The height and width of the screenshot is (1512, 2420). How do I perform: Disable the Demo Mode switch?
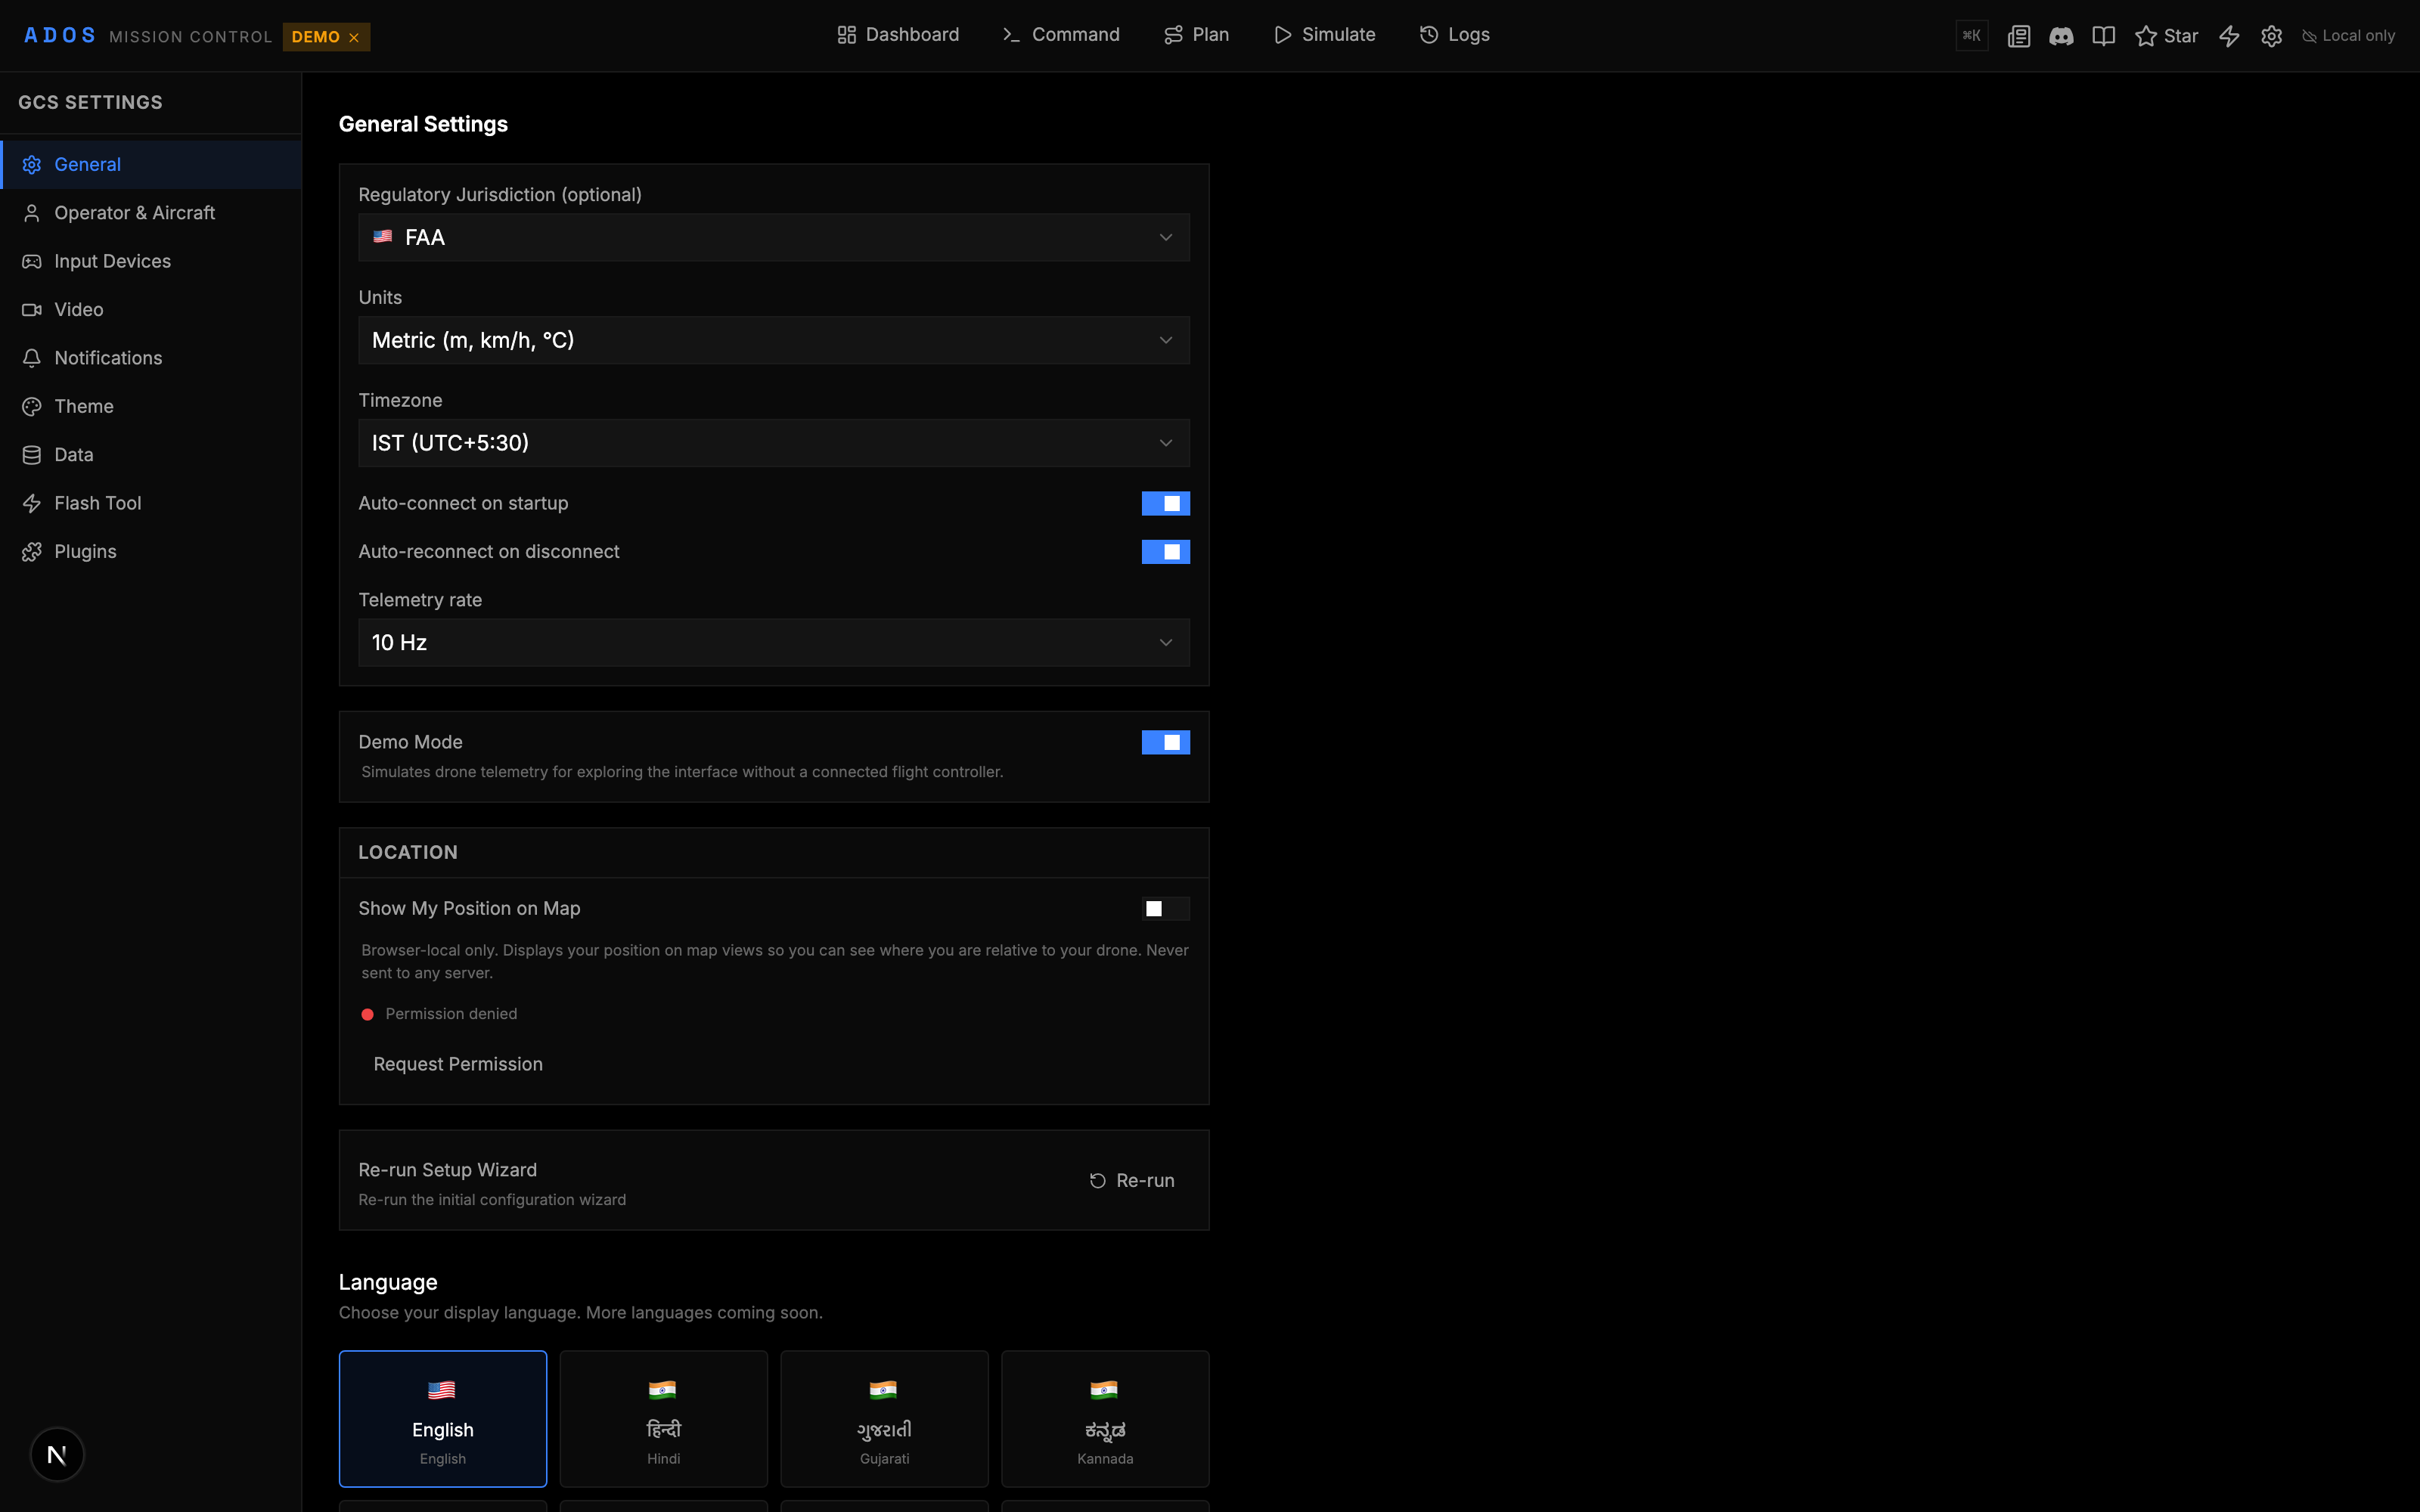(1165, 742)
